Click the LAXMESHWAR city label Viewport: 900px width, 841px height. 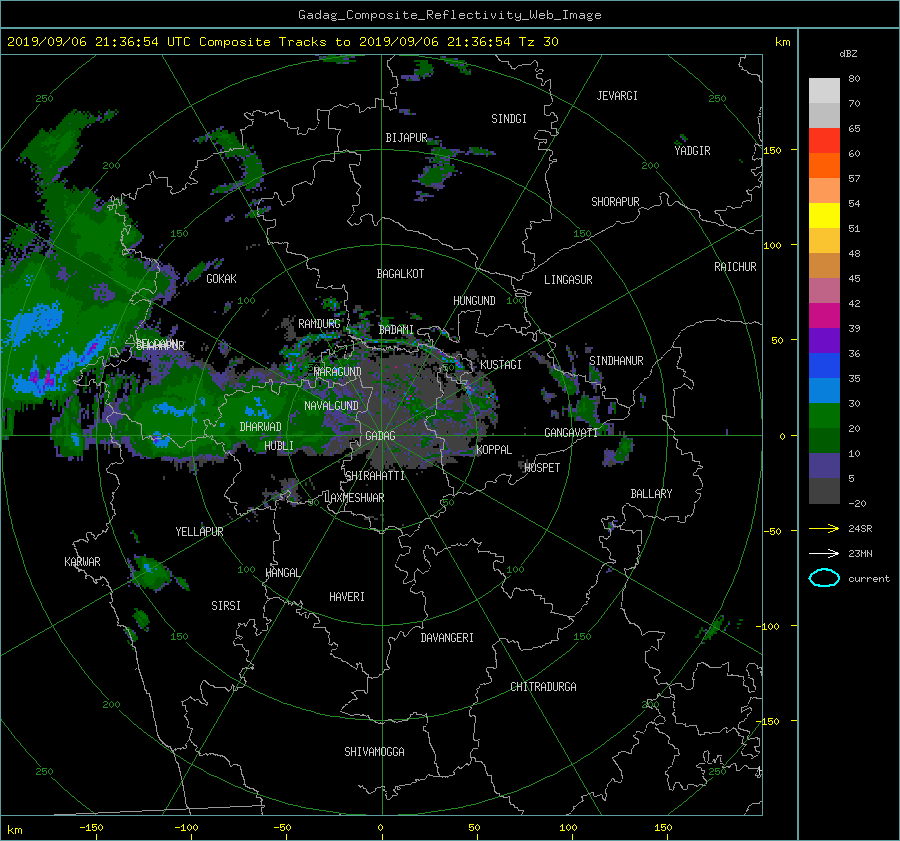354,498
